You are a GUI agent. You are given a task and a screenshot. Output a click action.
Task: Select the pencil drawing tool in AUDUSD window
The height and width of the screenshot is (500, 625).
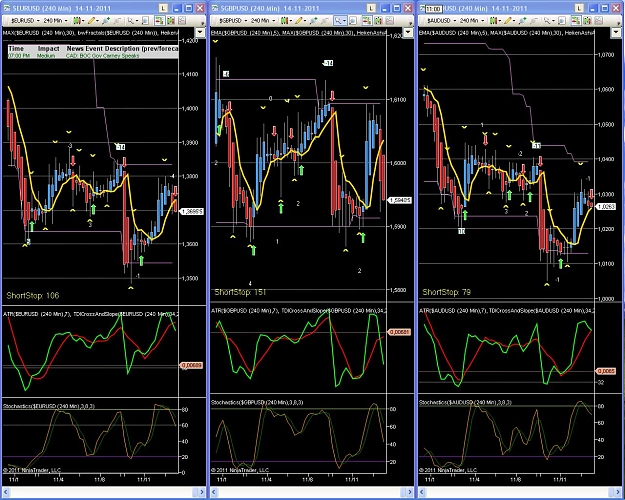[509, 20]
